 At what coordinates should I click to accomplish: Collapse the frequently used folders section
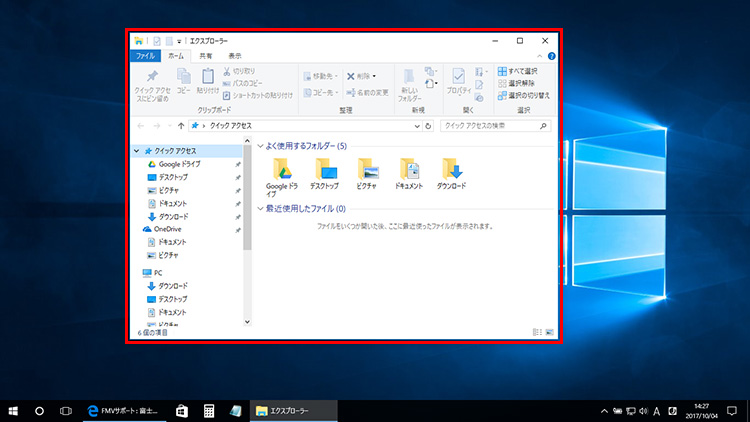[262, 146]
